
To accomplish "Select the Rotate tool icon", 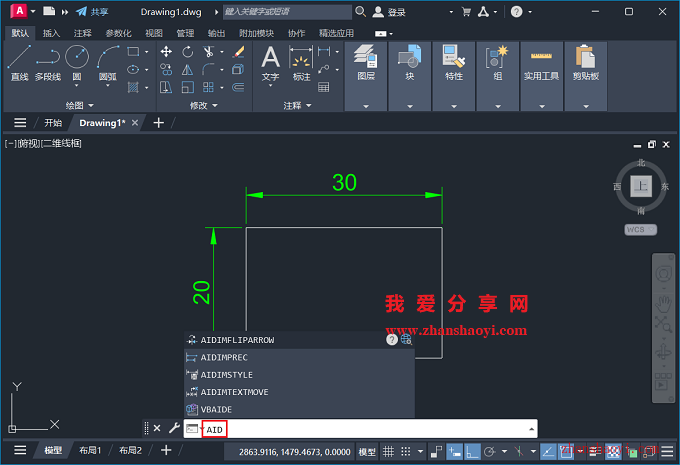I will (187, 52).
